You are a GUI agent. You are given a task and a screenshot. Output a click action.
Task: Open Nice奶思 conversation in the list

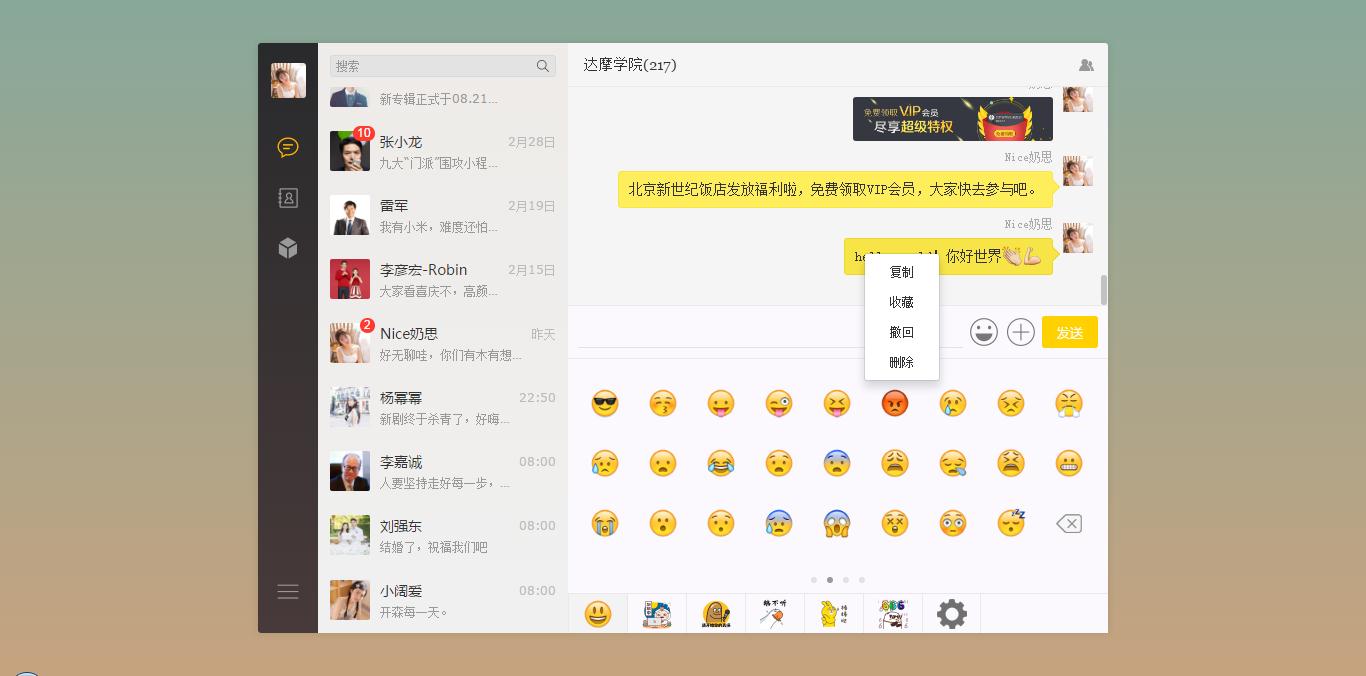(x=443, y=344)
